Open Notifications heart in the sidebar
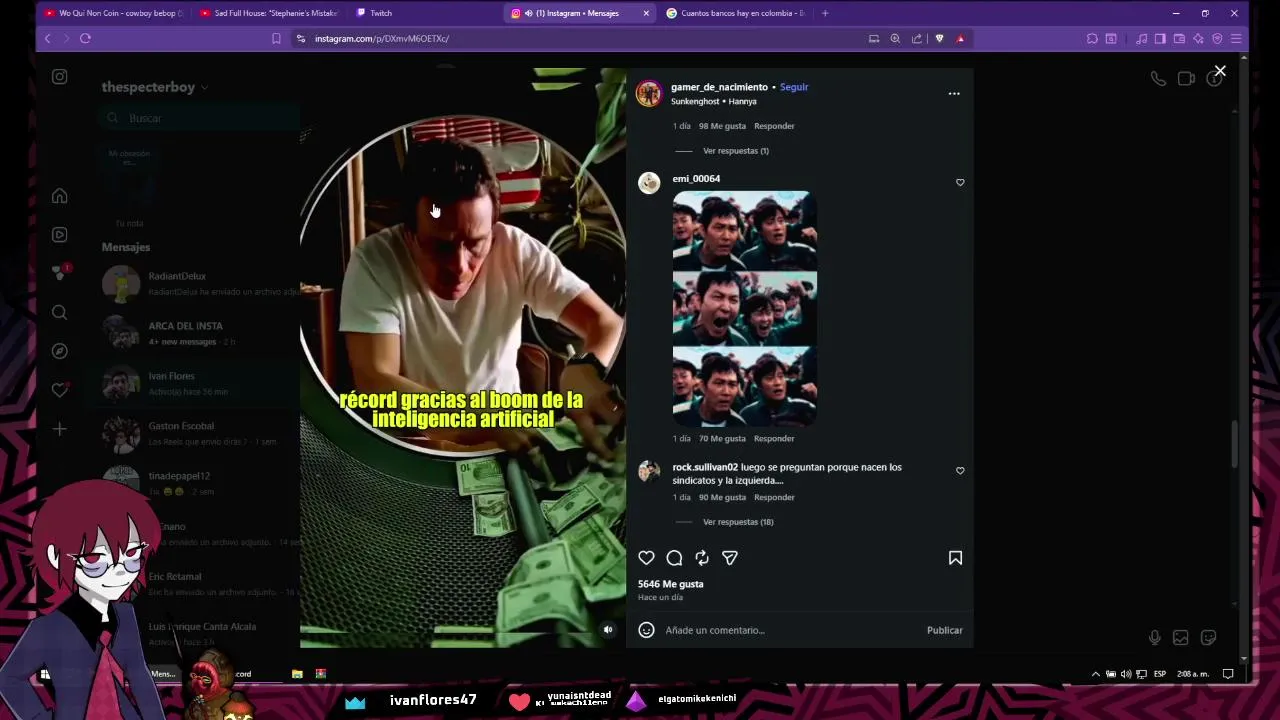The height and width of the screenshot is (720, 1280). pos(60,390)
